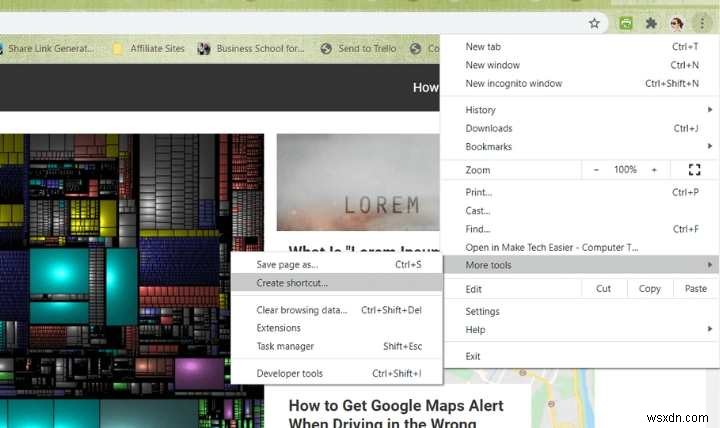This screenshot has width=720, height=428.
Task: Decrease zoom with the minus button
Action: (x=596, y=170)
